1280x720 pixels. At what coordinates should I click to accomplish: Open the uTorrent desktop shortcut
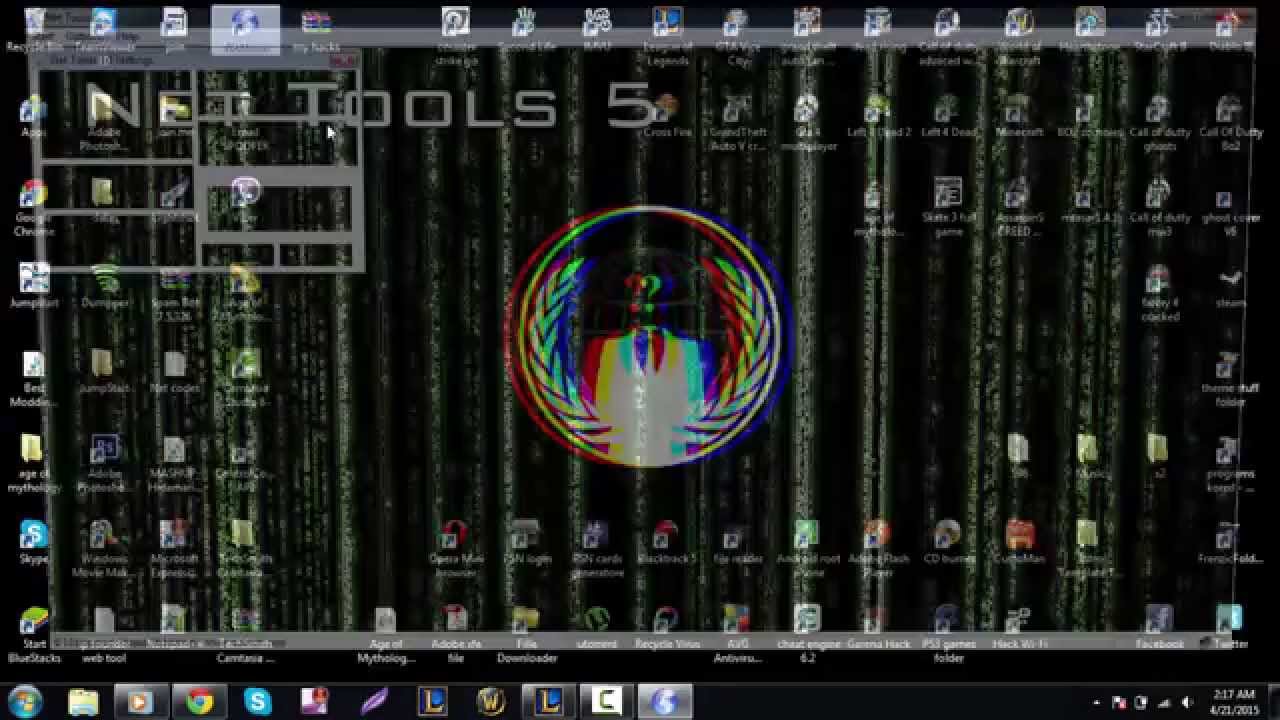[597, 628]
